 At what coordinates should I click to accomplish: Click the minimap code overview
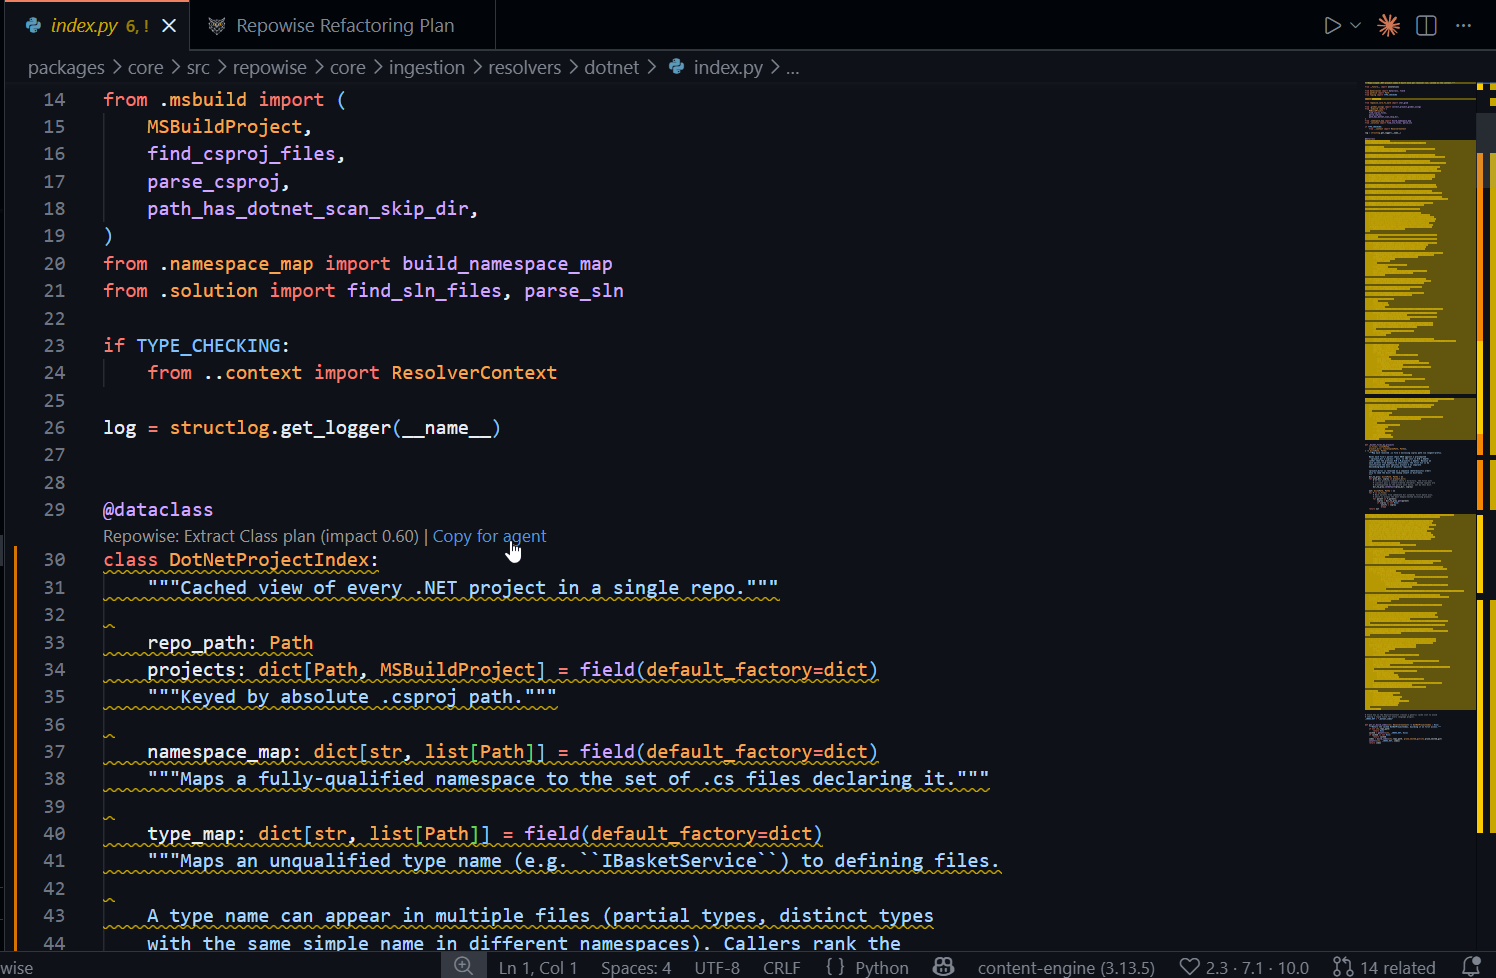click(1420, 415)
